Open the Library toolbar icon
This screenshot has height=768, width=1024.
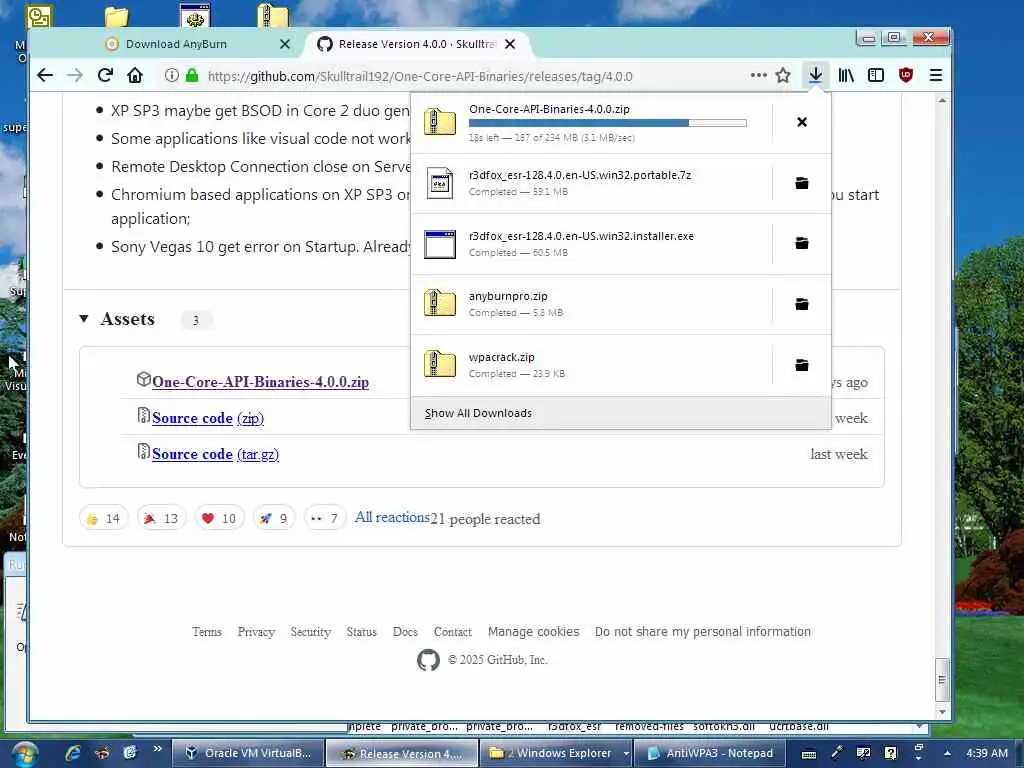[x=846, y=76]
